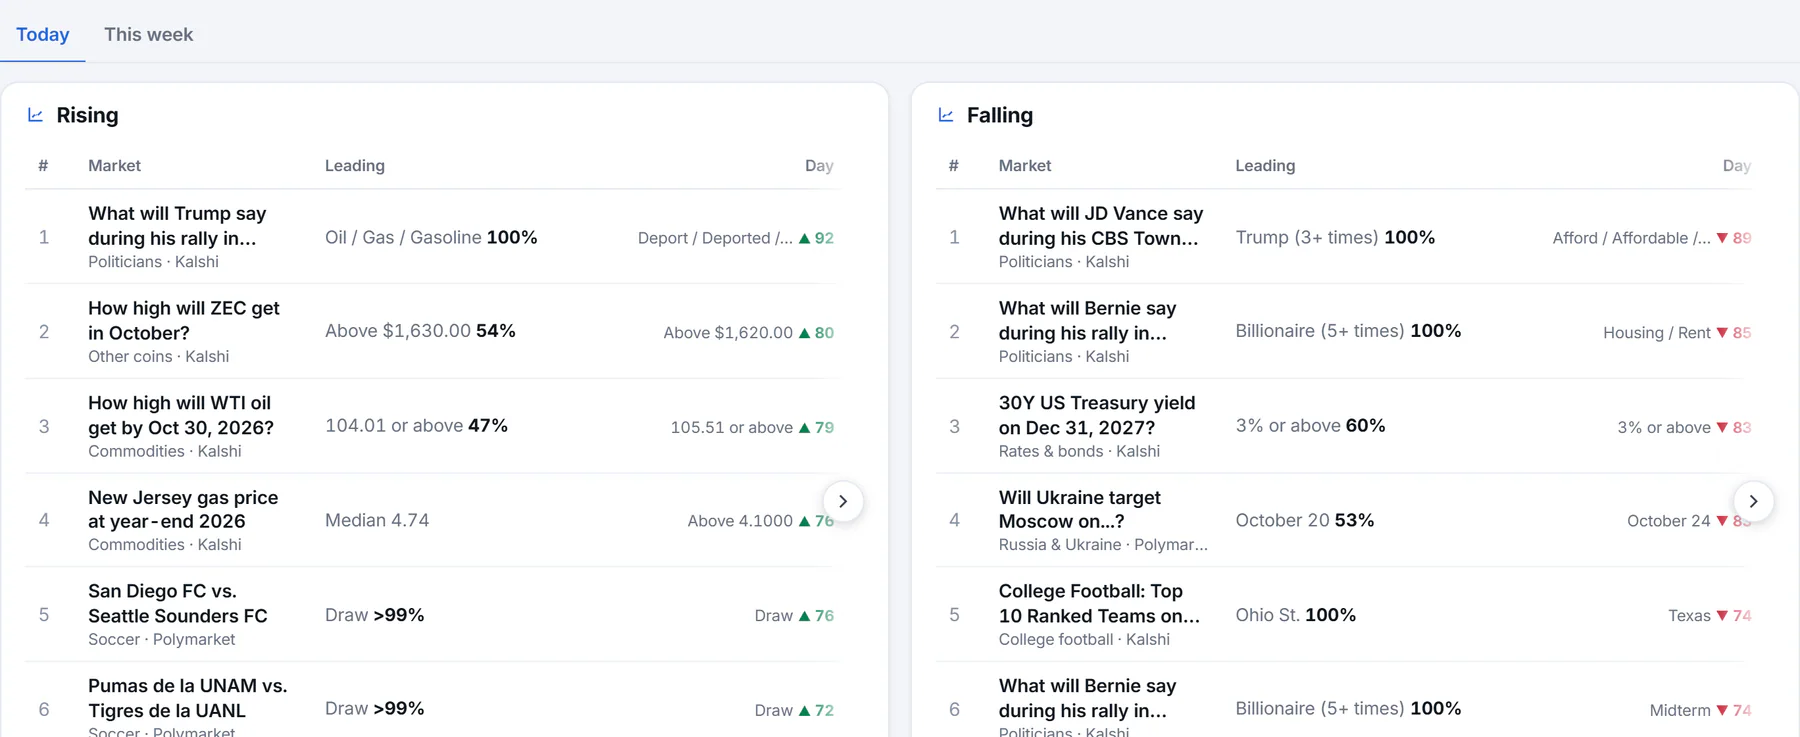1800x737 pixels.
Task: Open 'How high will WTI oil get' market
Action: click(x=181, y=415)
